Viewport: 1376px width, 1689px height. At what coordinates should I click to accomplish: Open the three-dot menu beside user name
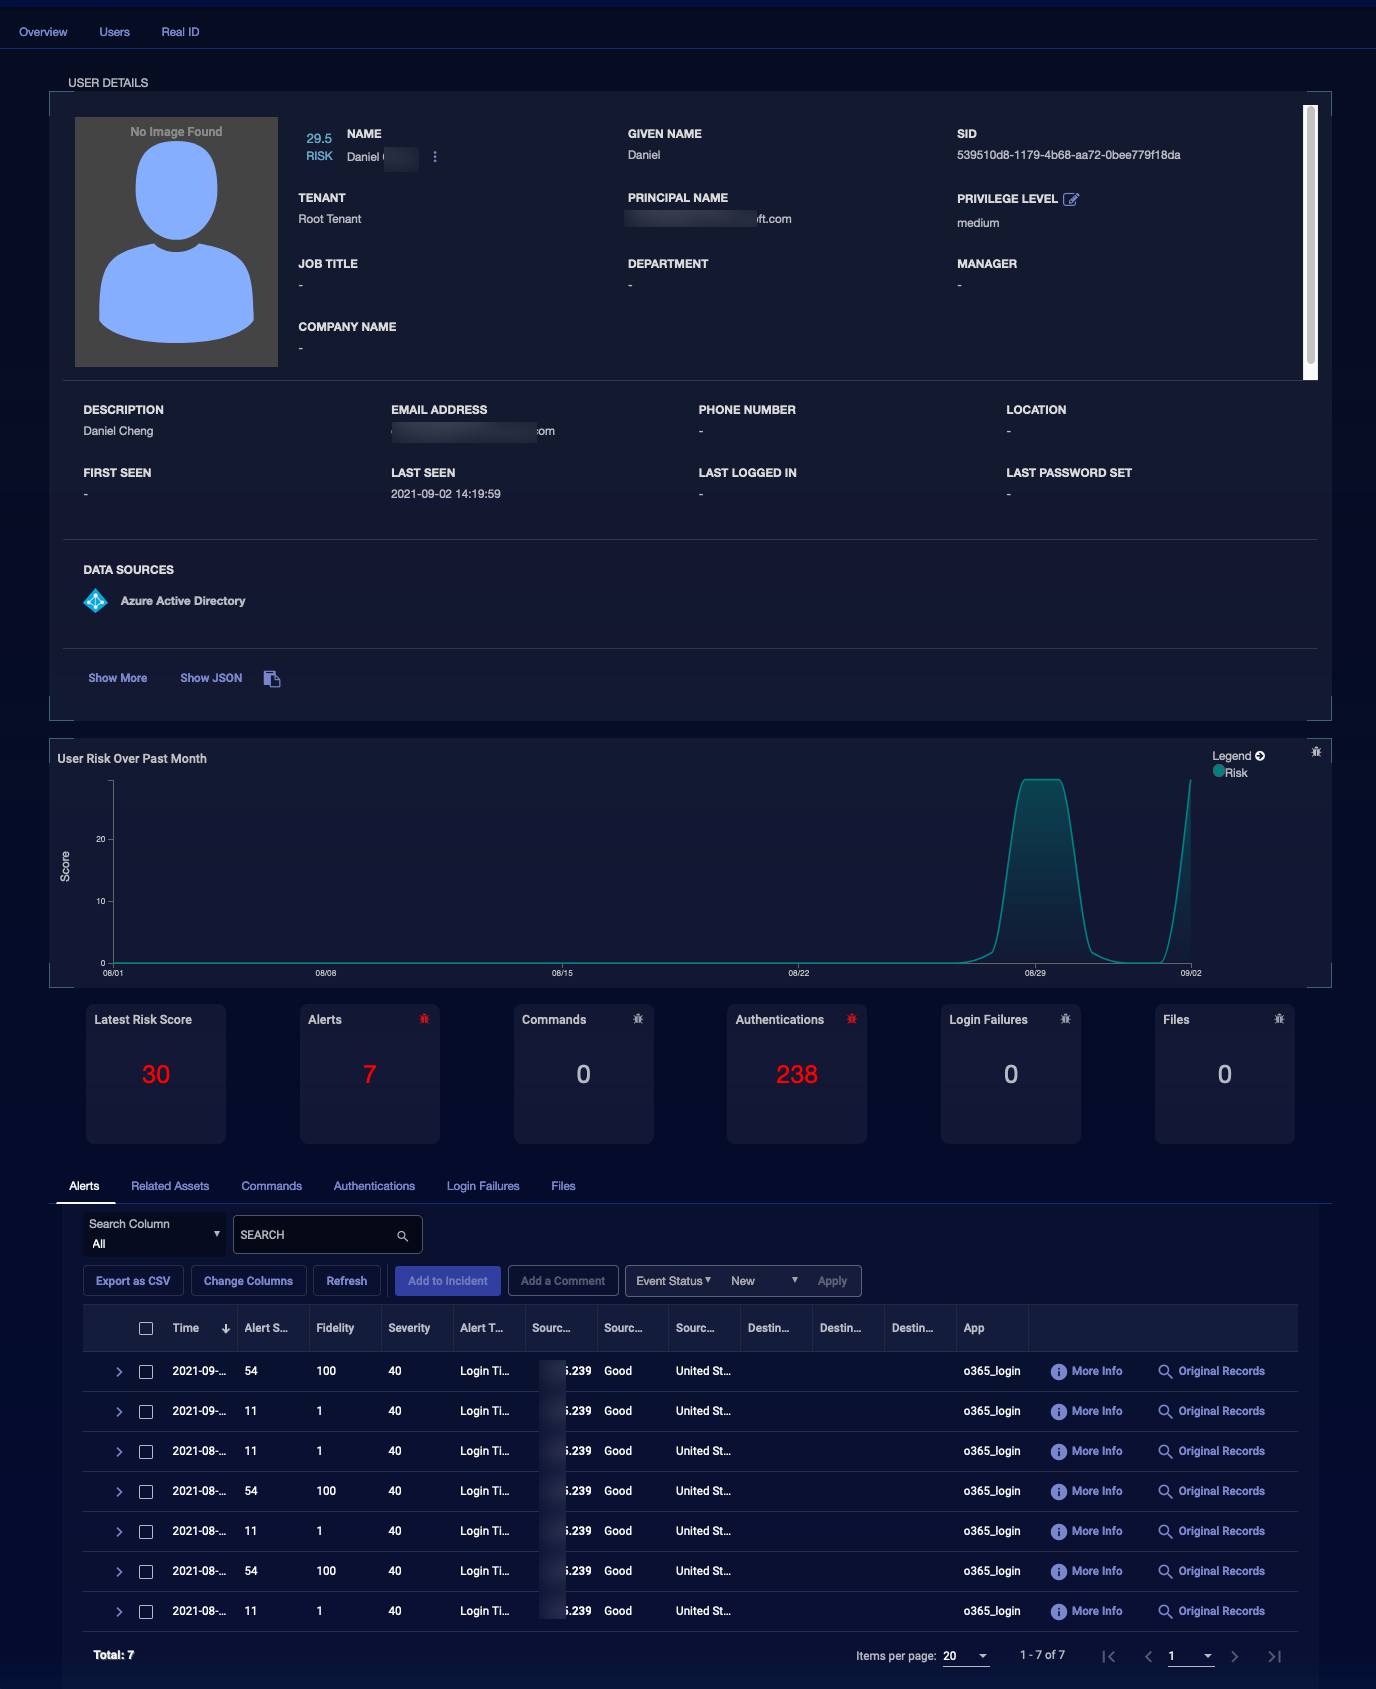tap(435, 157)
